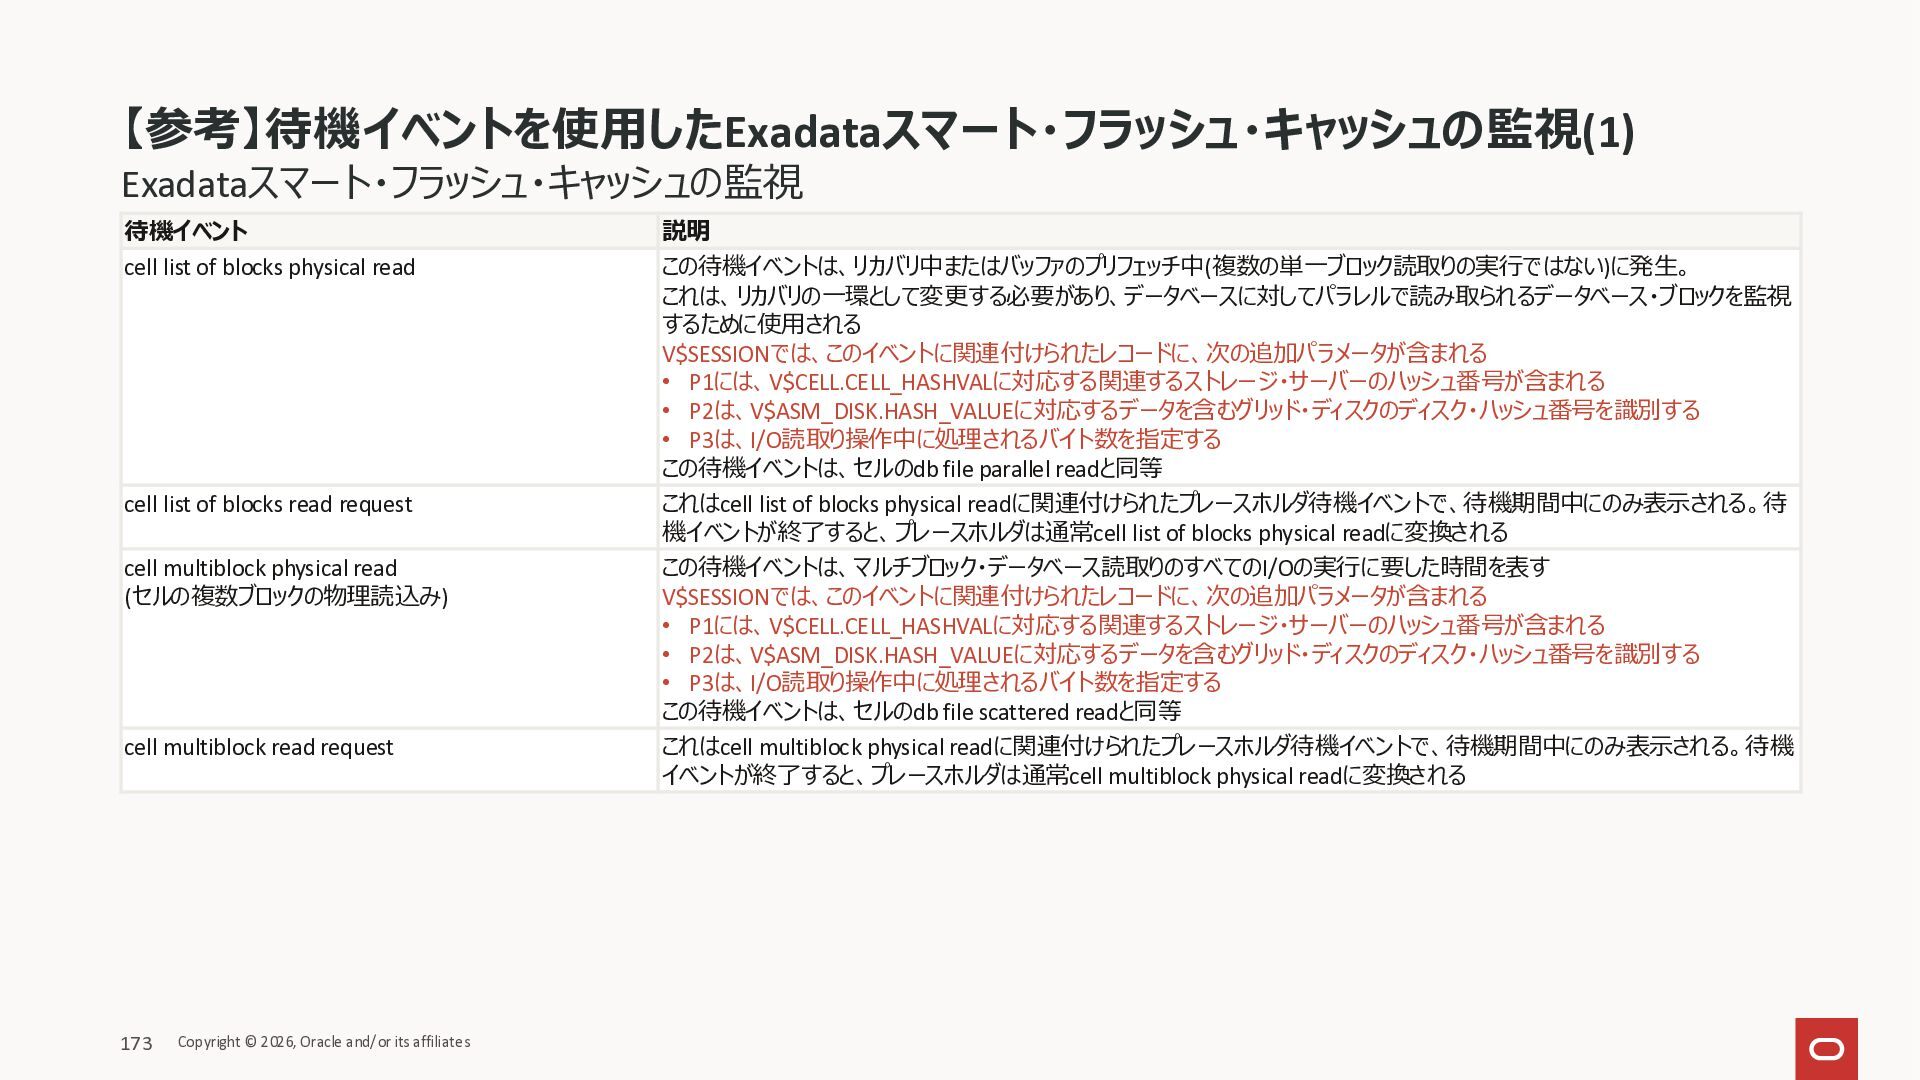The width and height of the screenshot is (1920, 1080).
Task: Click the 待機イベント column header
Action: [186, 231]
